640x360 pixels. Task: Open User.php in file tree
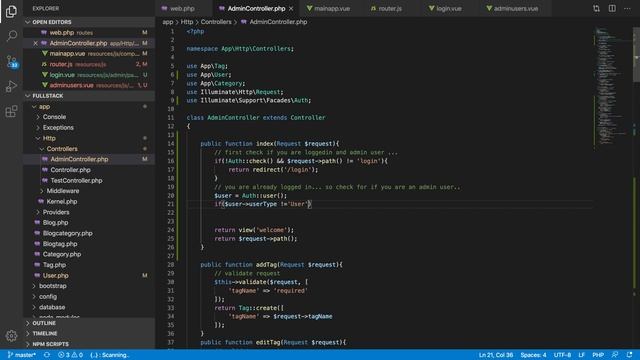[x=89, y=276]
